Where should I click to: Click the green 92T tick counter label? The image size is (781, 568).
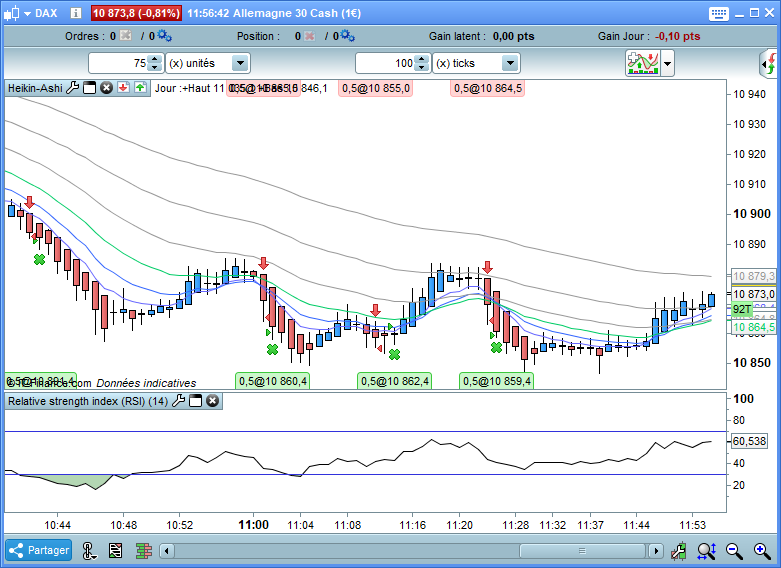(742, 309)
